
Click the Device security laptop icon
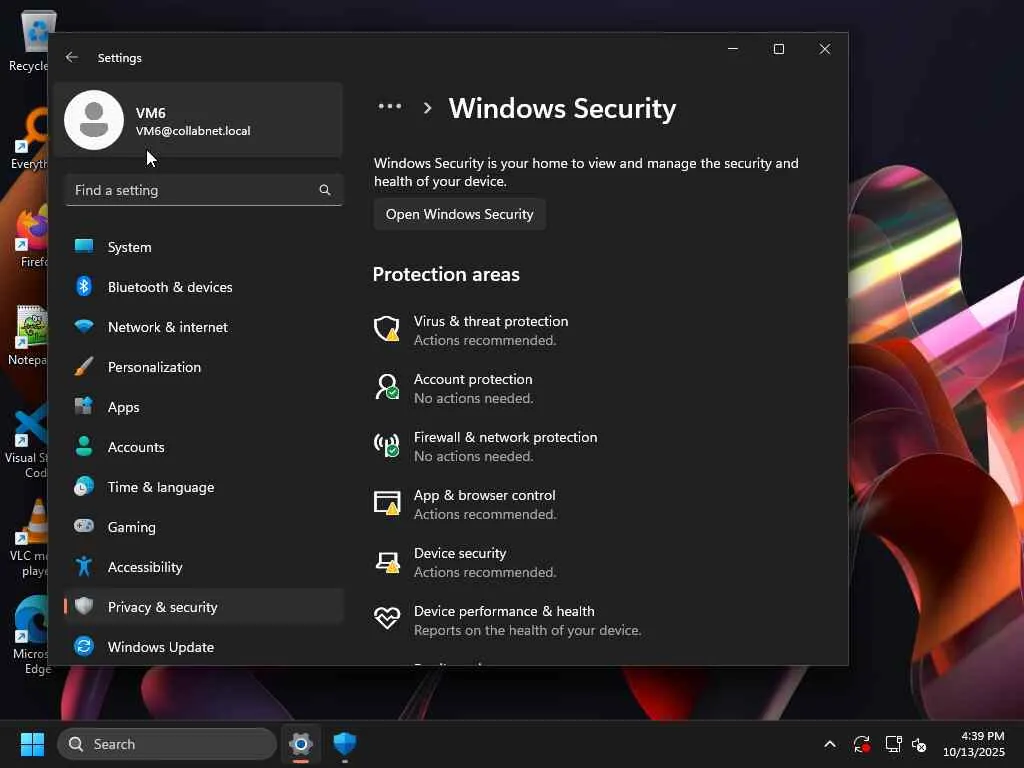tap(387, 562)
